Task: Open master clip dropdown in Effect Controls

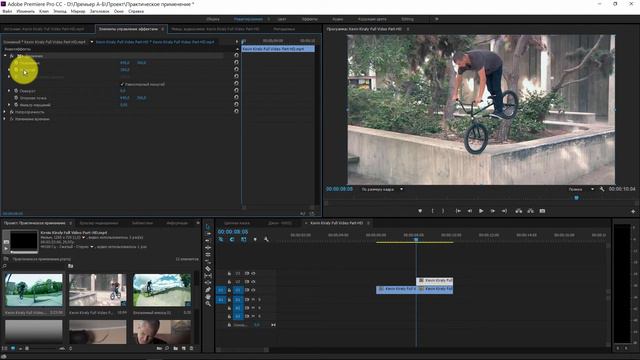Action: click(x=91, y=42)
